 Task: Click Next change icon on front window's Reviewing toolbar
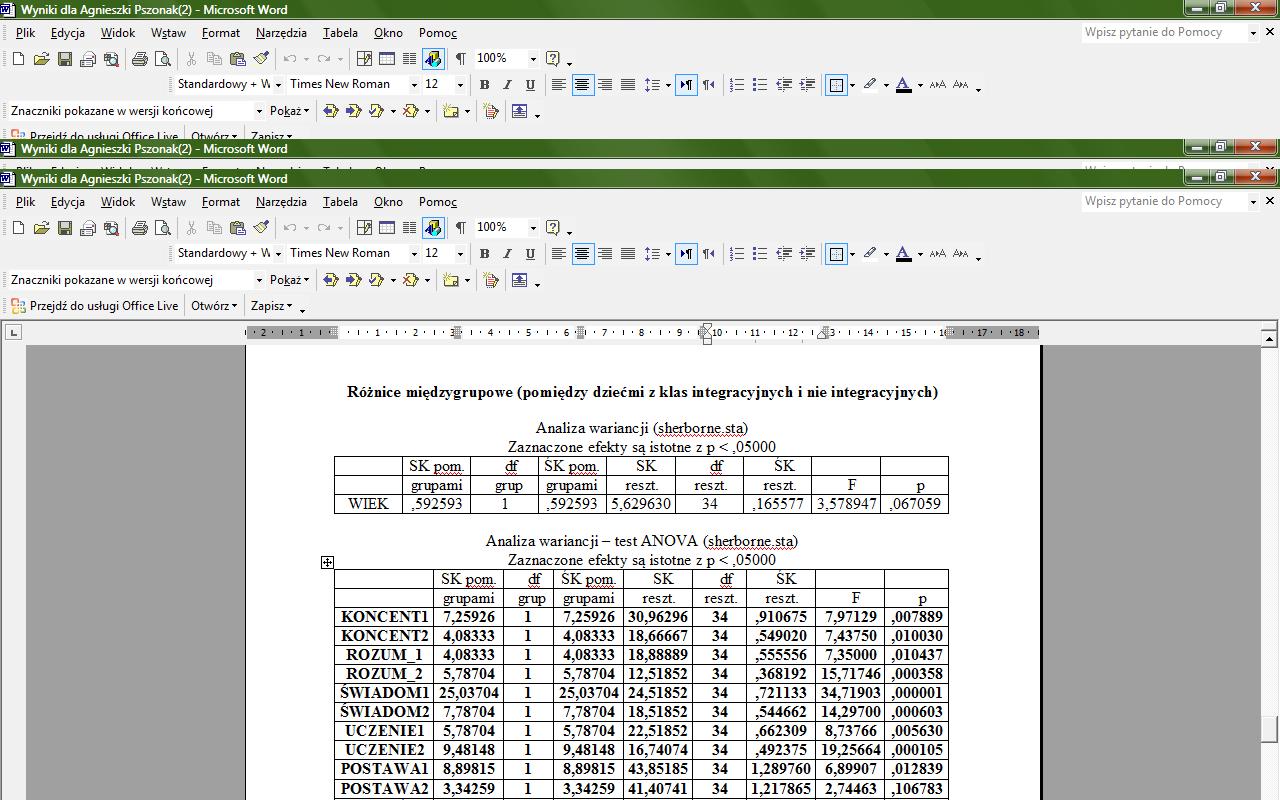[x=353, y=280]
